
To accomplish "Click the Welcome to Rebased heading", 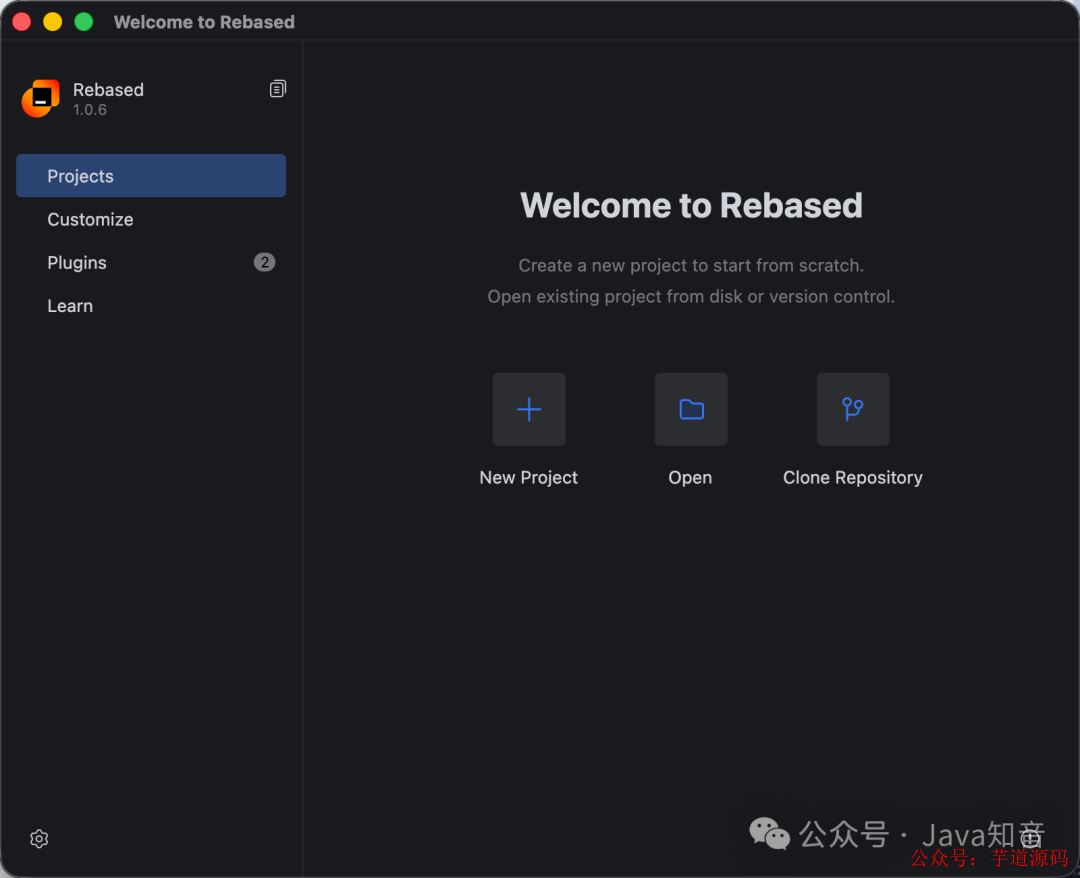I will point(691,205).
